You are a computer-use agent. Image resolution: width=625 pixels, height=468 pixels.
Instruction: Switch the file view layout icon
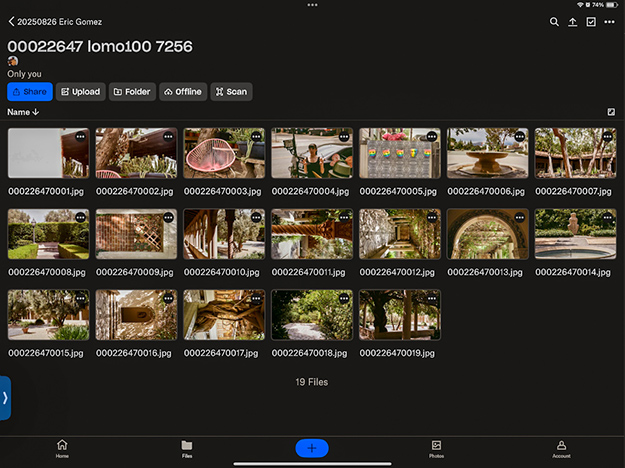click(611, 112)
